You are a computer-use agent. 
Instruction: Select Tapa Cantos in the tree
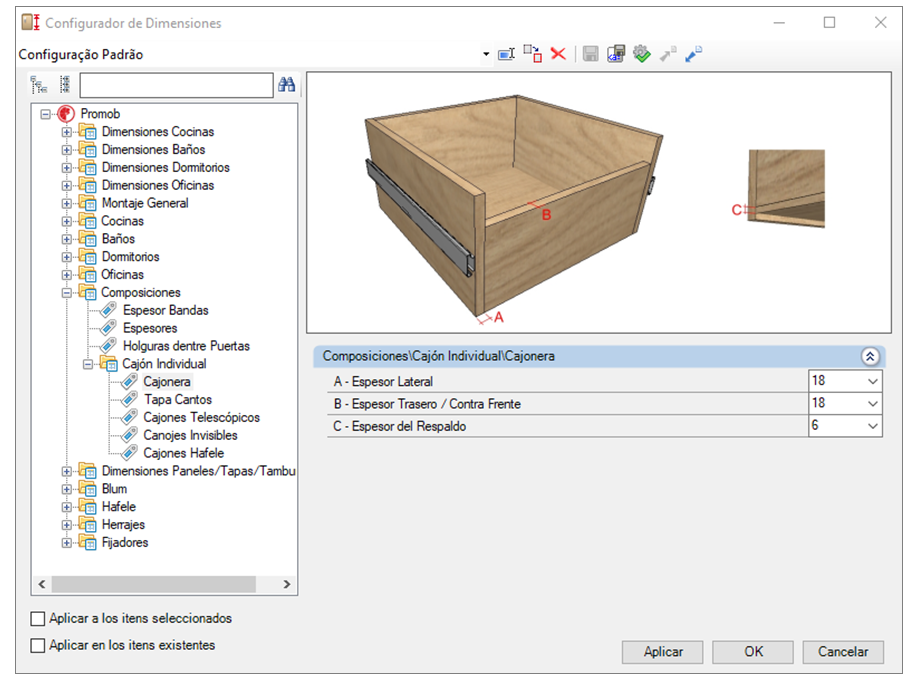178,399
